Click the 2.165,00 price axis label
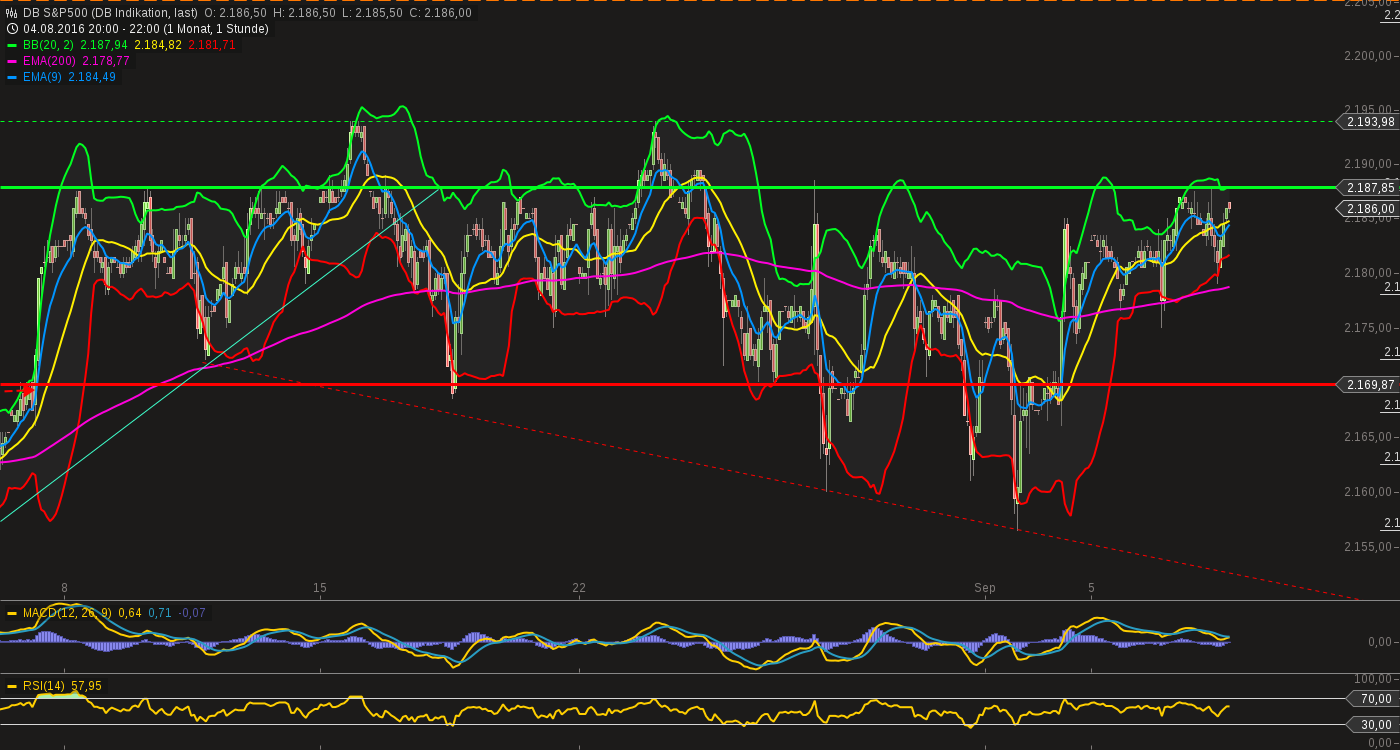The height and width of the screenshot is (750, 1400). [1368, 437]
